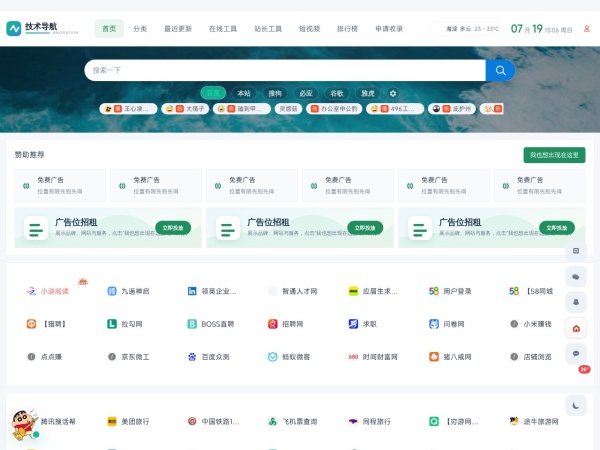Open 最近更新 nav item
Viewport: 600px width, 450px height.
[178, 29]
